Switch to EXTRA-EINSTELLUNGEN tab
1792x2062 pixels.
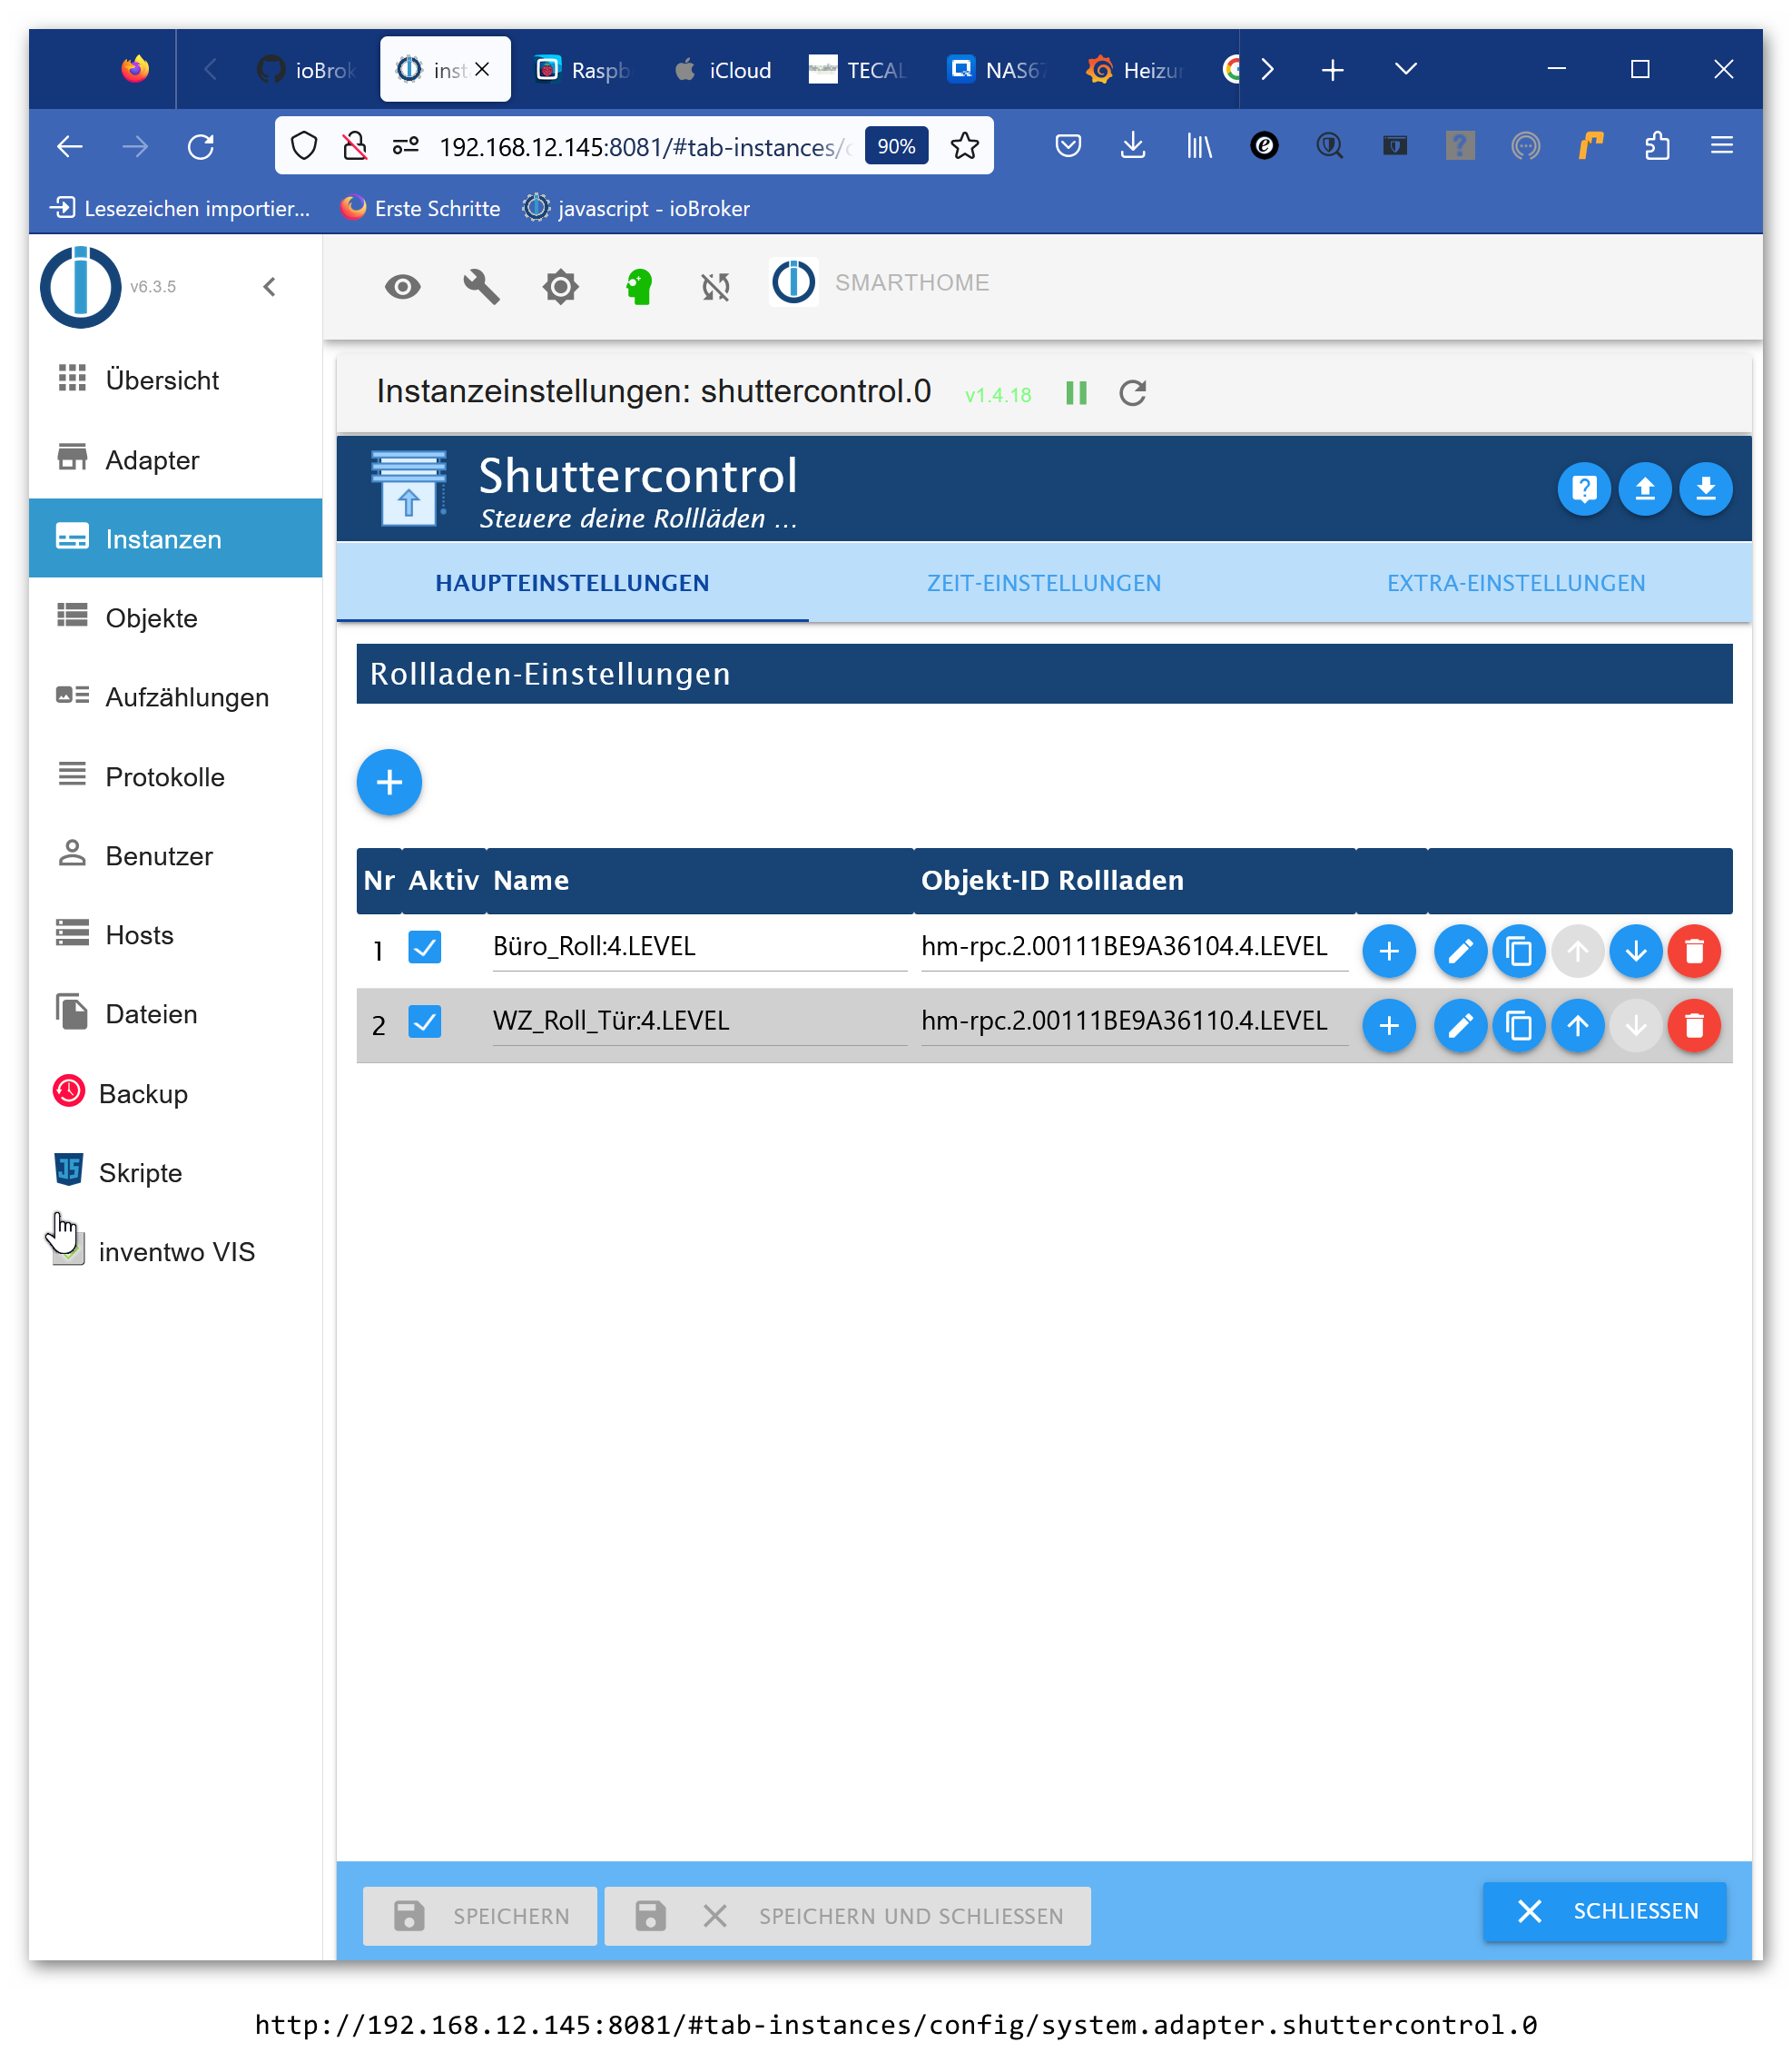tap(1516, 583)
